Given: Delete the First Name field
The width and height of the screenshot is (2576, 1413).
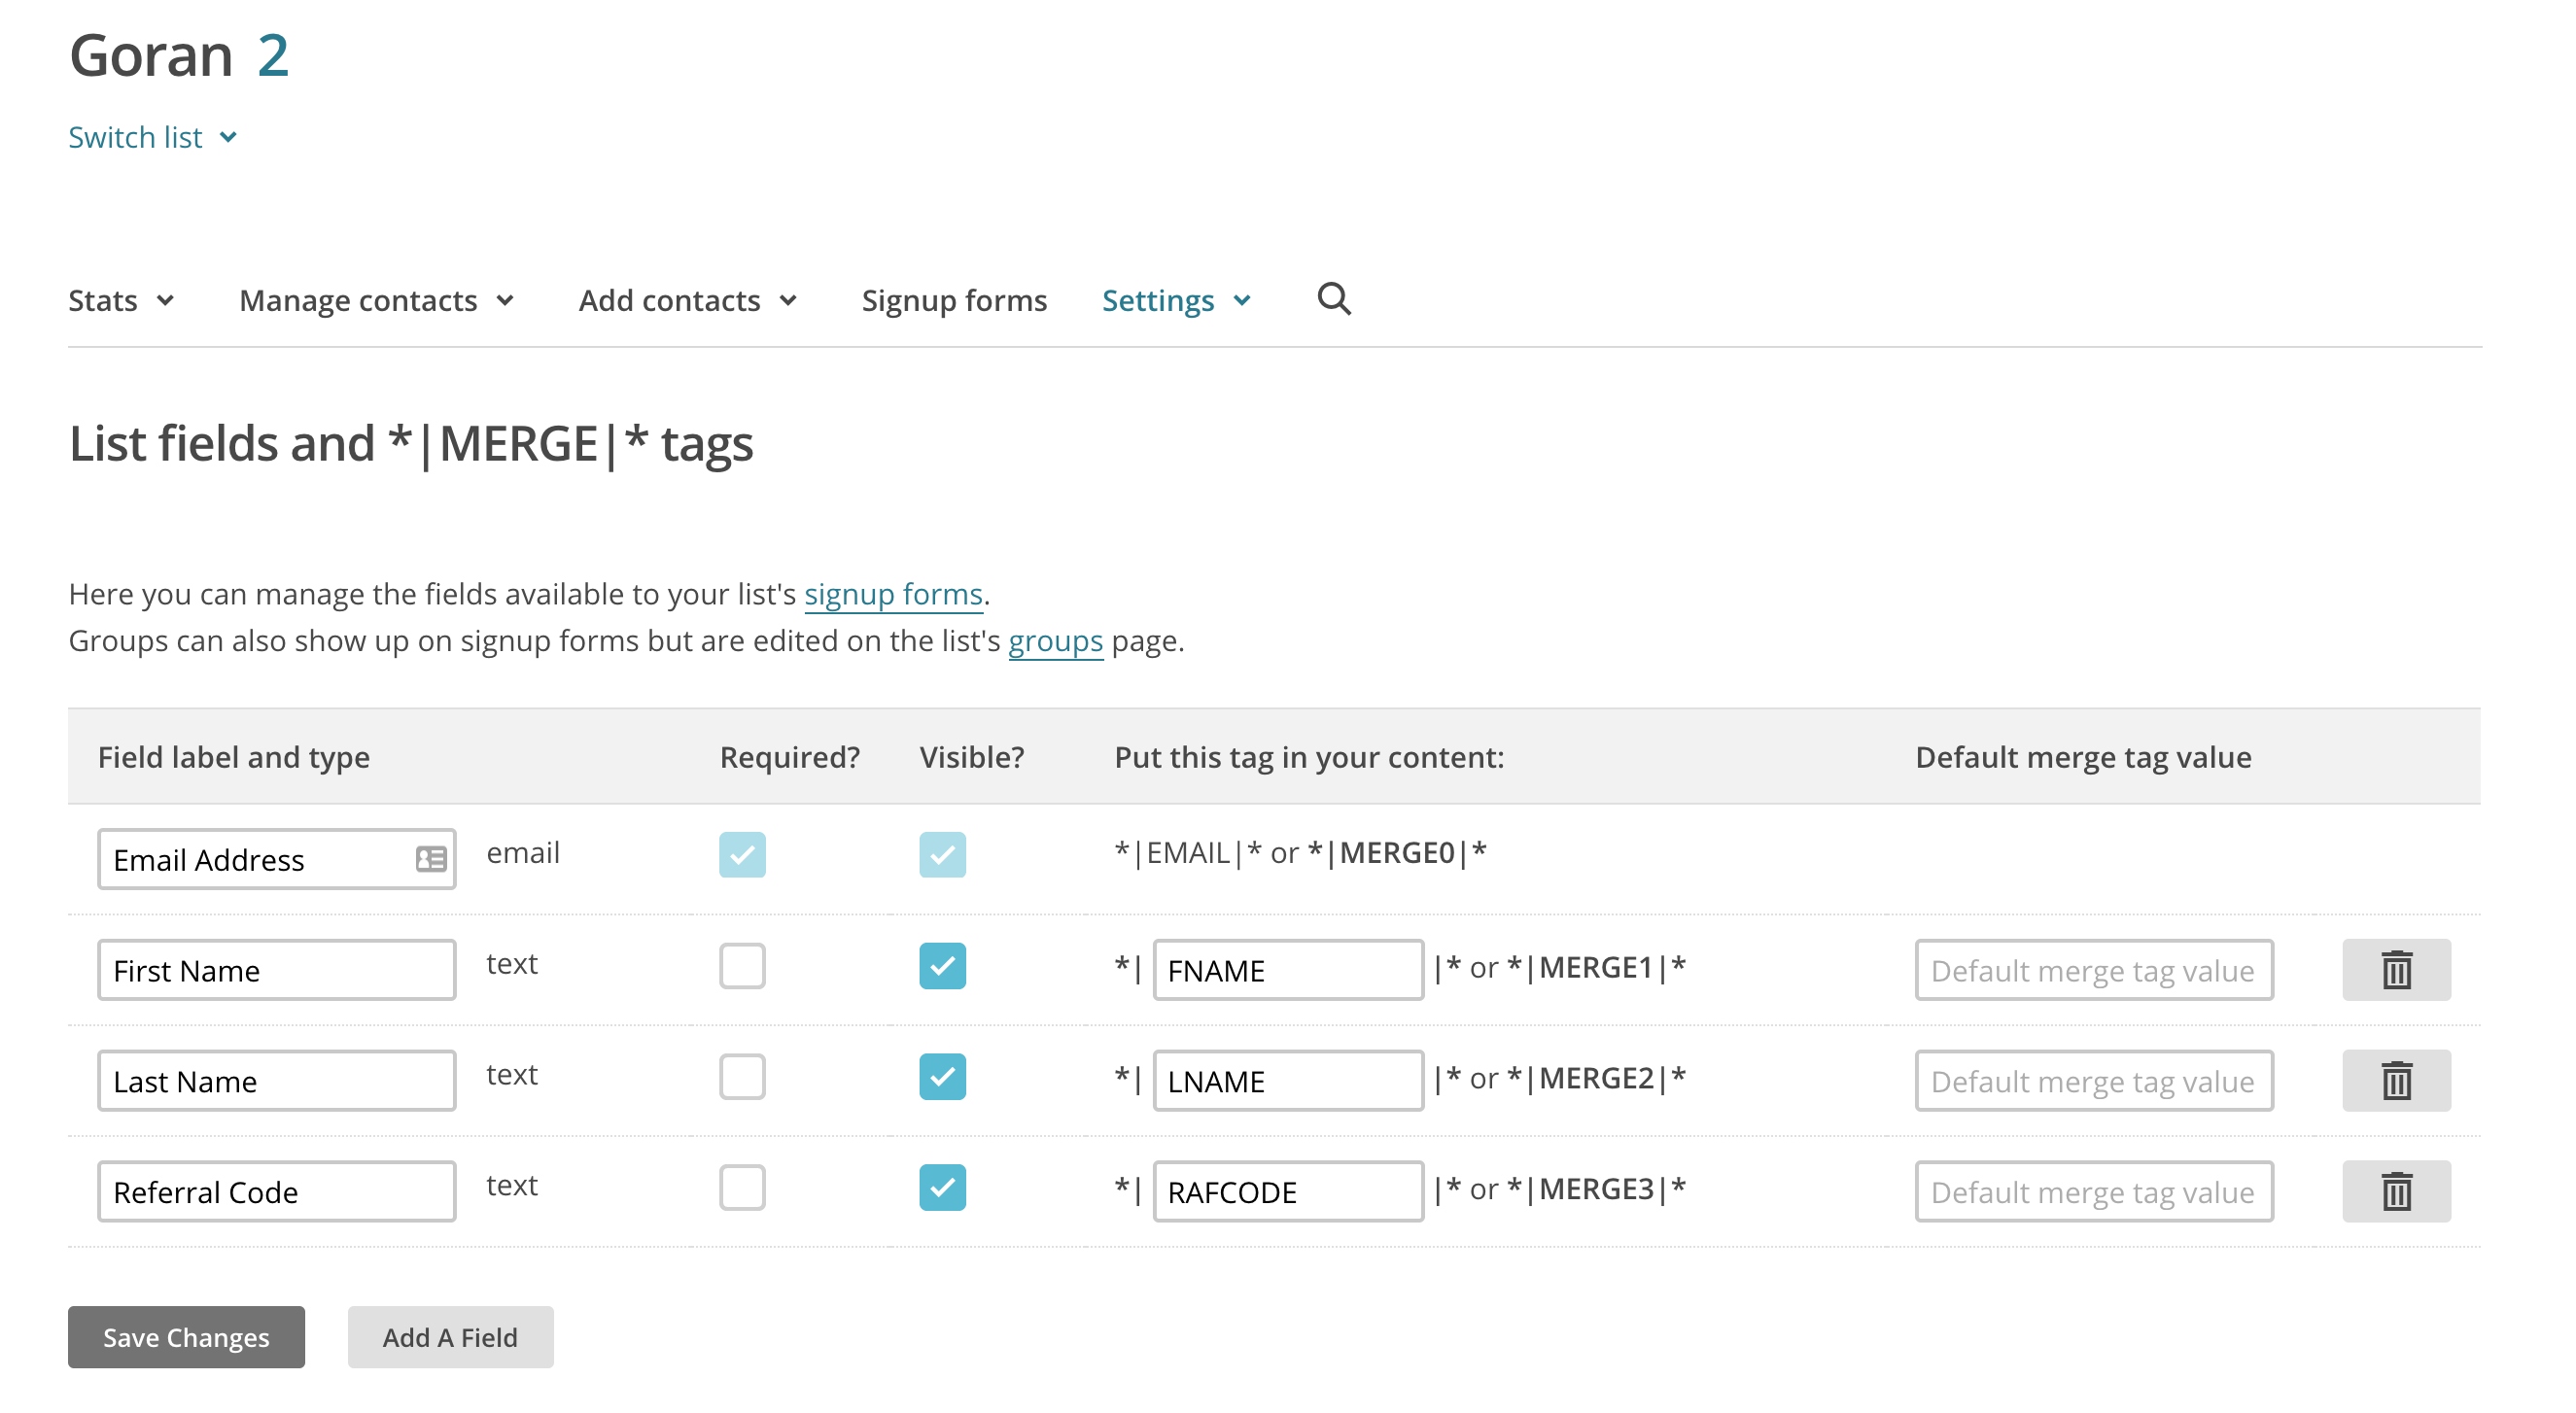Looking at the screenshot, I should [x=2395, y=968].
